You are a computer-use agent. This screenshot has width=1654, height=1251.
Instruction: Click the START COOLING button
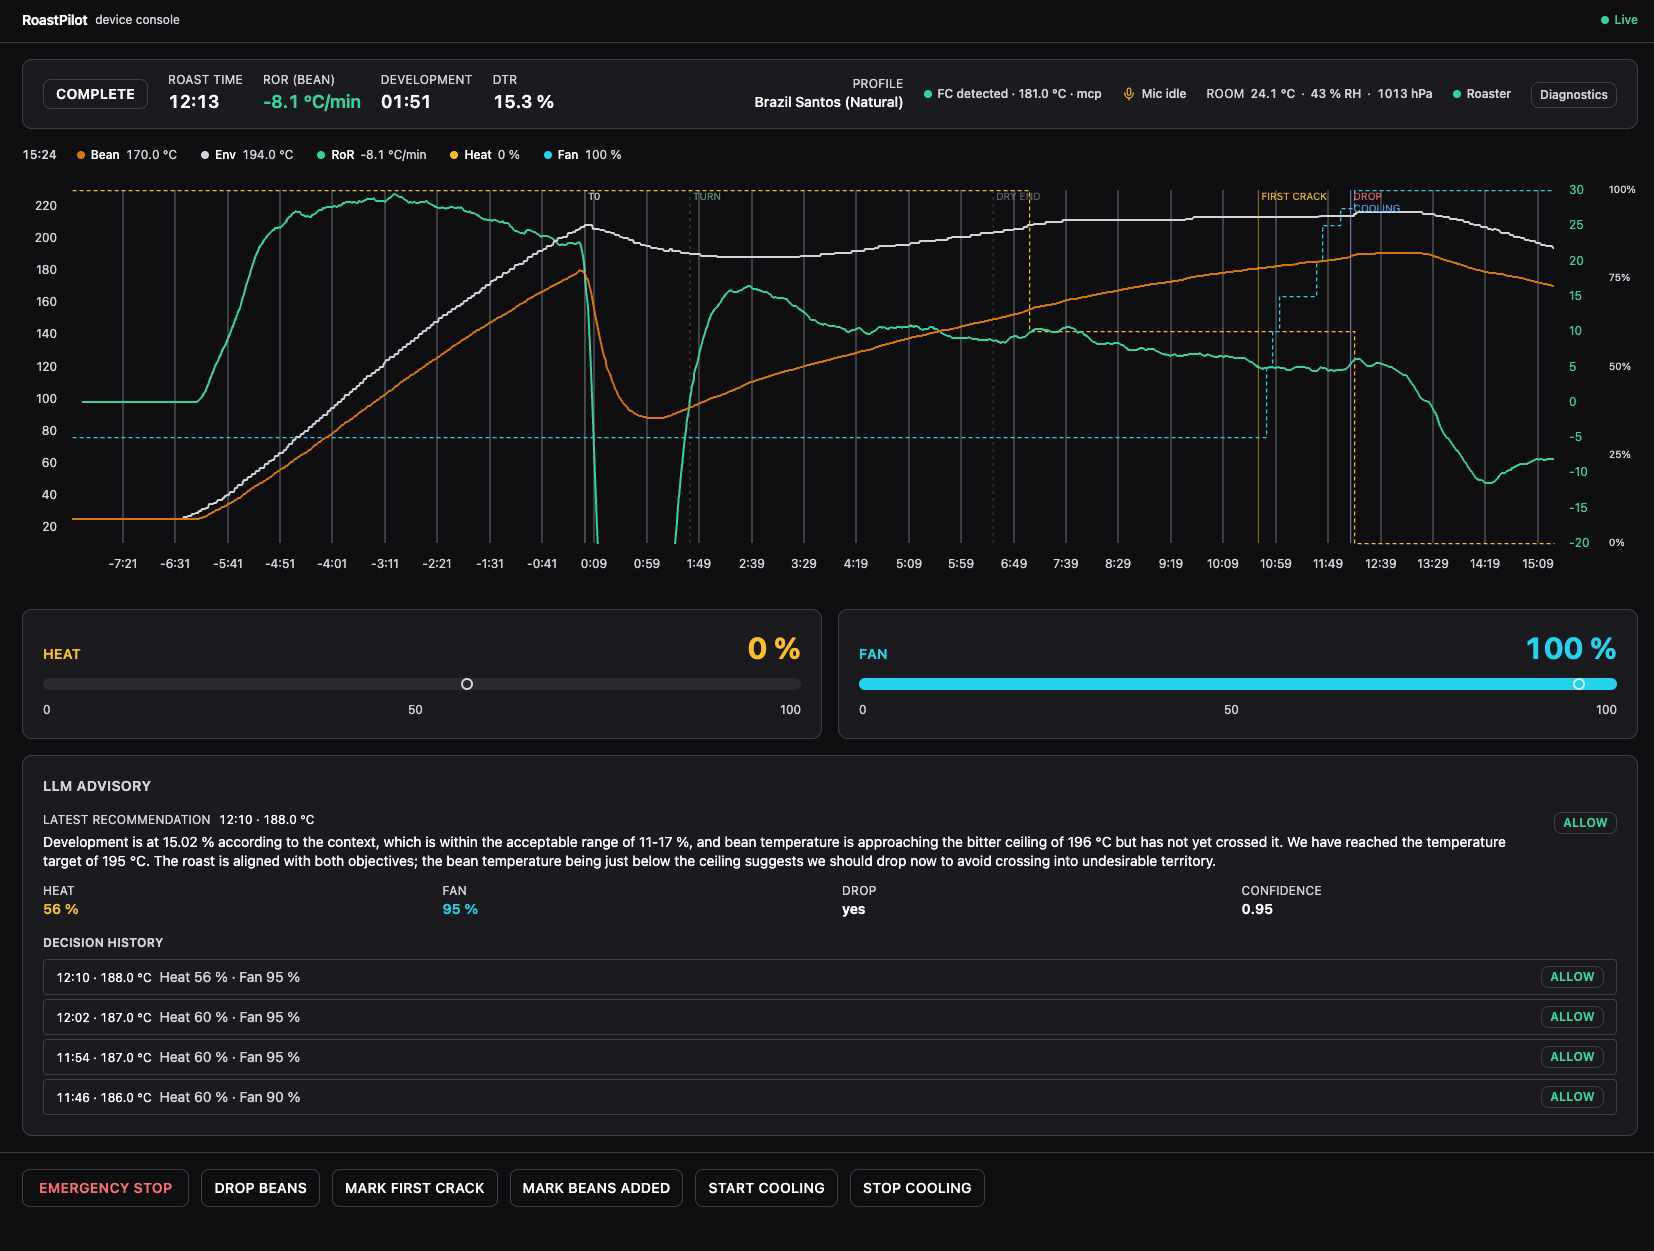[766, 1188]
